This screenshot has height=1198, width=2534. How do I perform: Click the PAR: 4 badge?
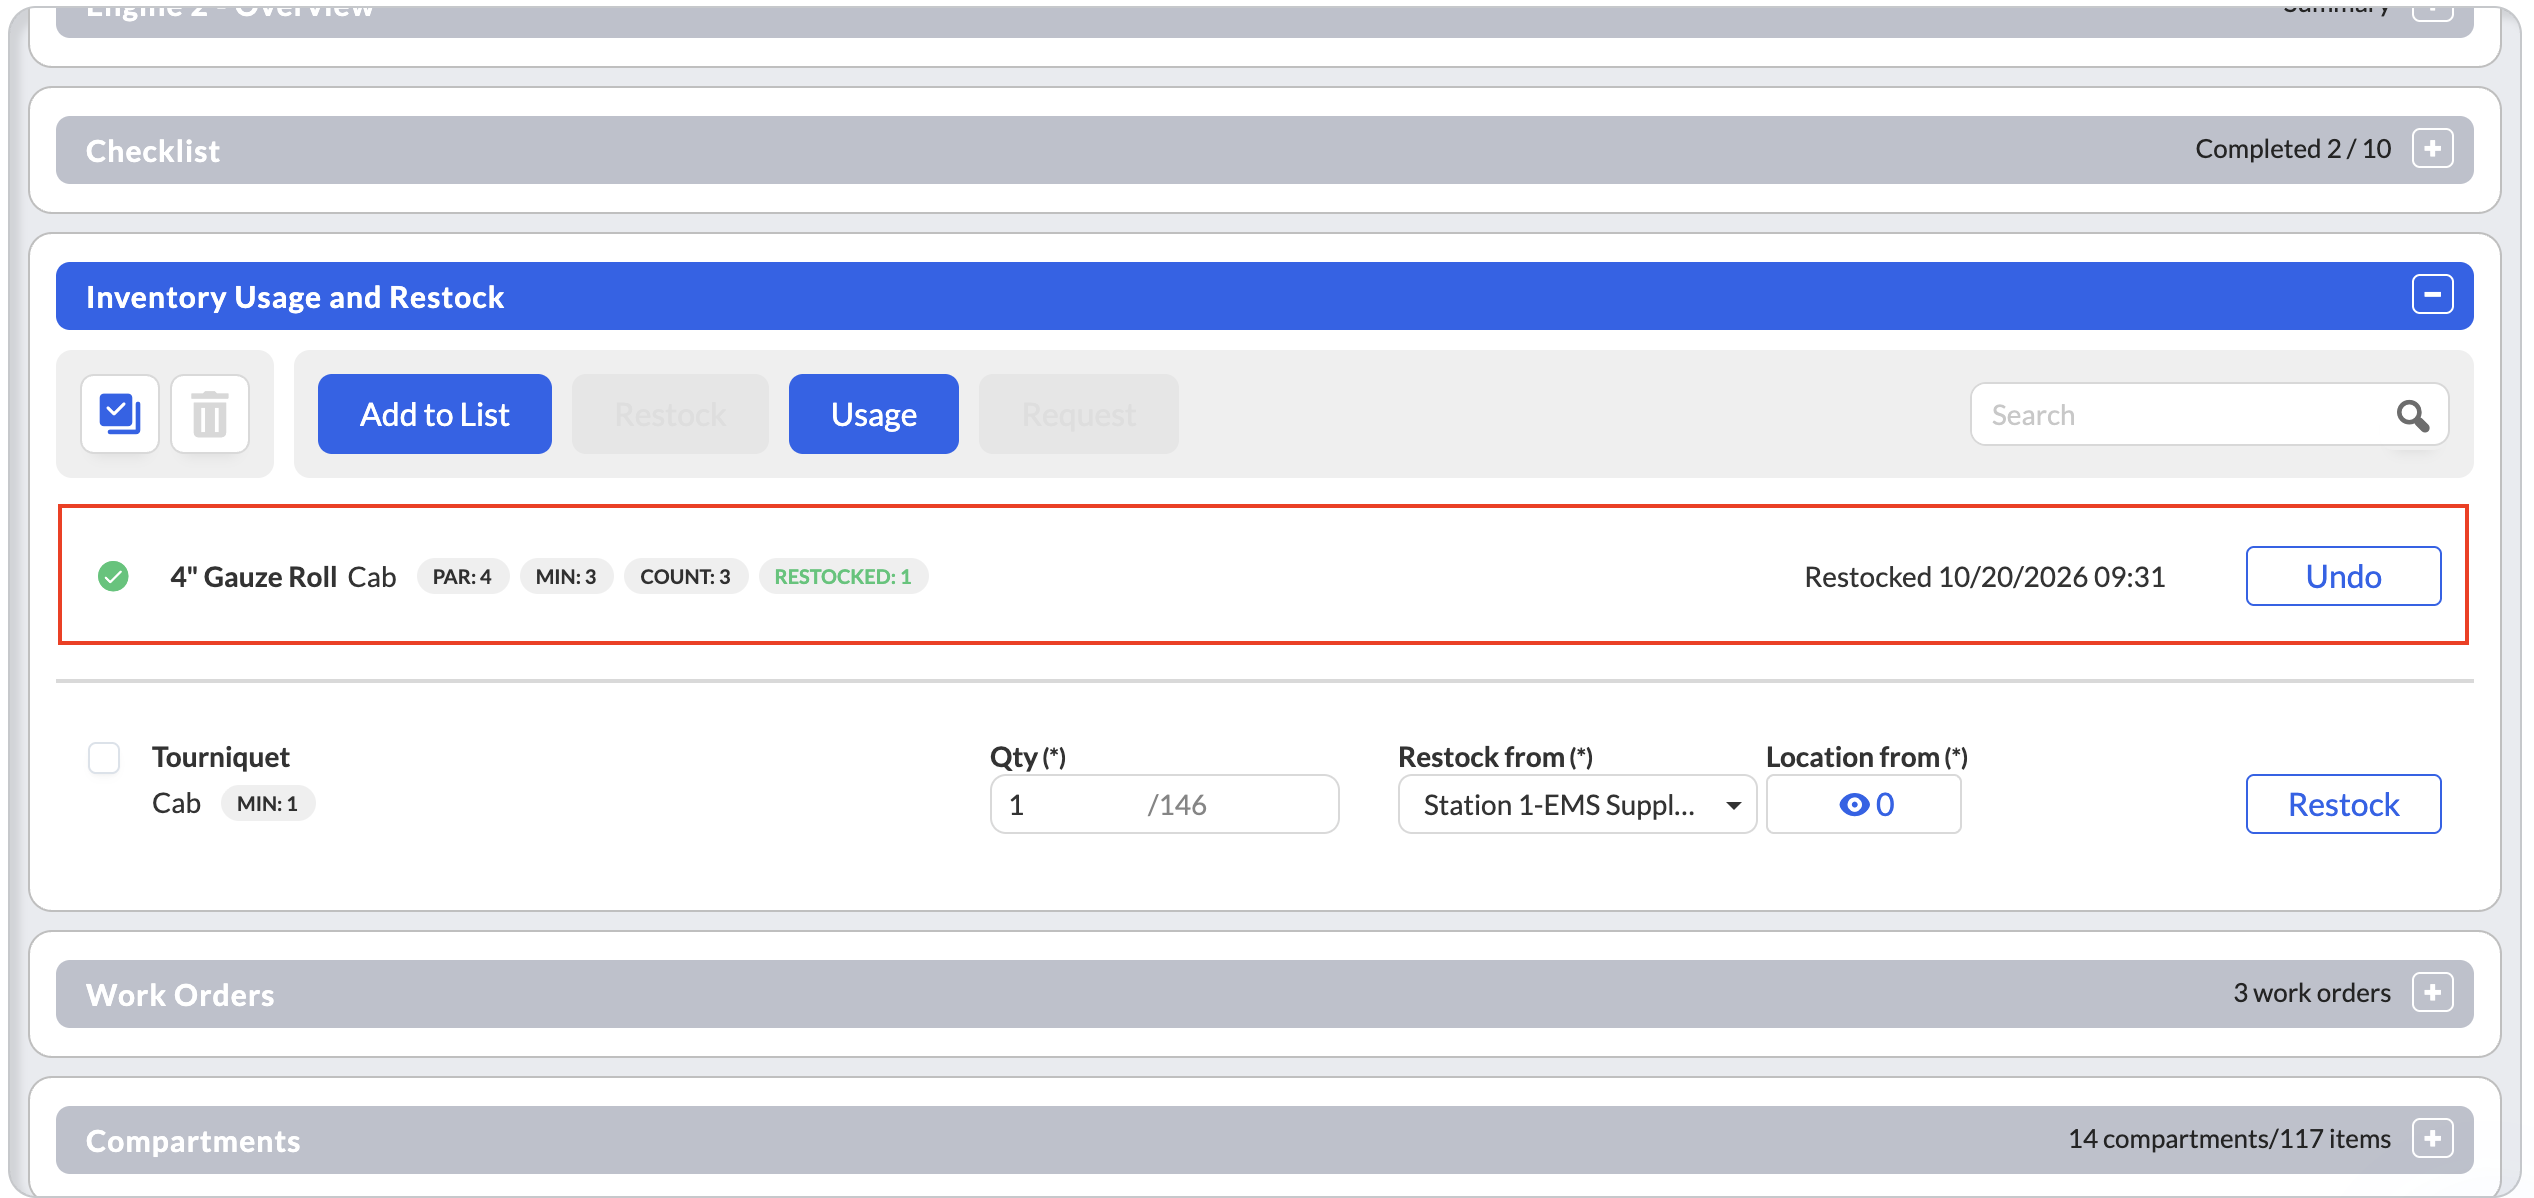tap(462, 577)
